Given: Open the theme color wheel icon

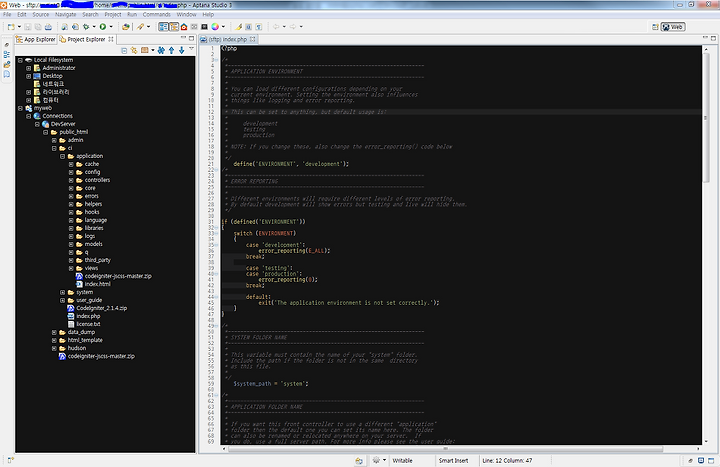Looking at the screenshot, I should click(215, 27).
